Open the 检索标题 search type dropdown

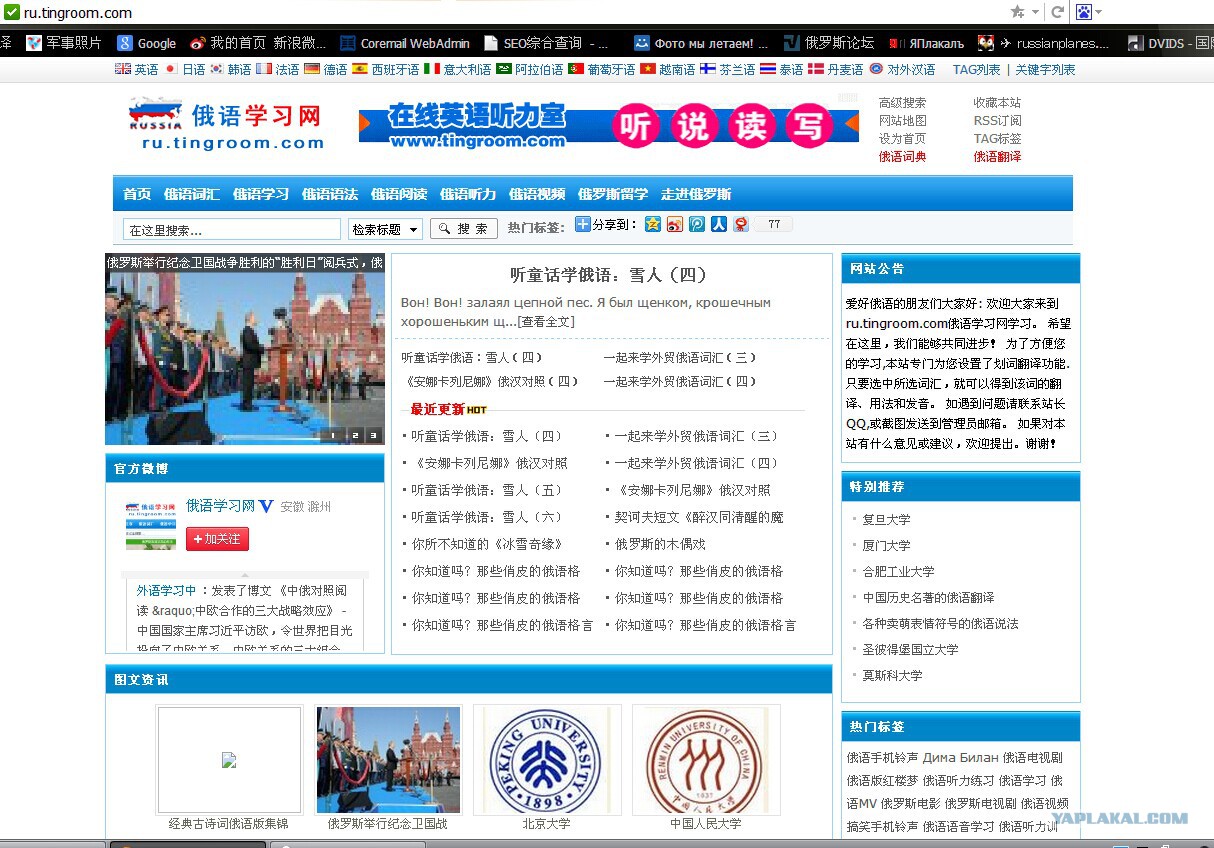click(x=385, y=229)
